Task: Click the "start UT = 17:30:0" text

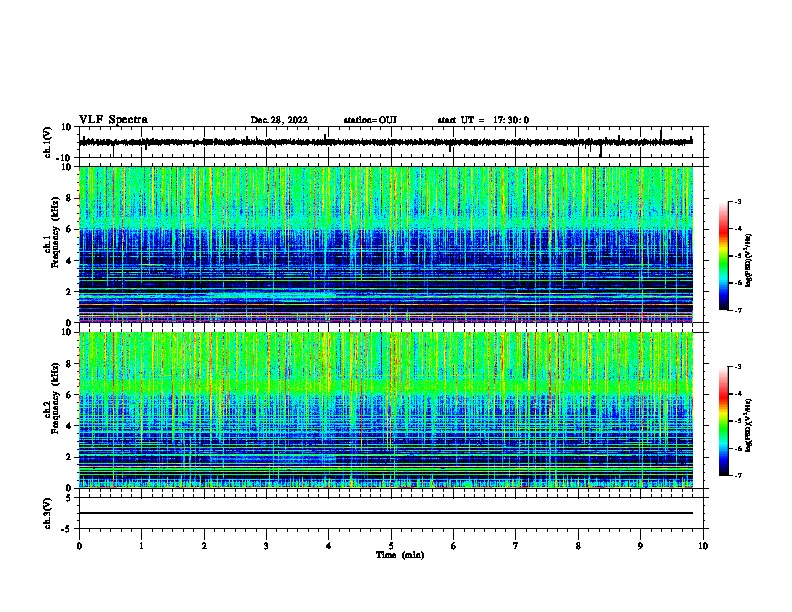Action: click(483, 120)
